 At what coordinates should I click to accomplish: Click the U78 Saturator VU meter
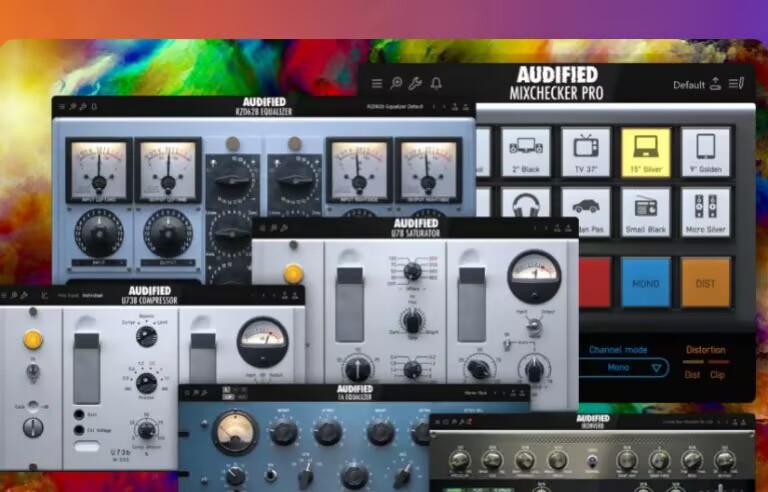point(534,276)
